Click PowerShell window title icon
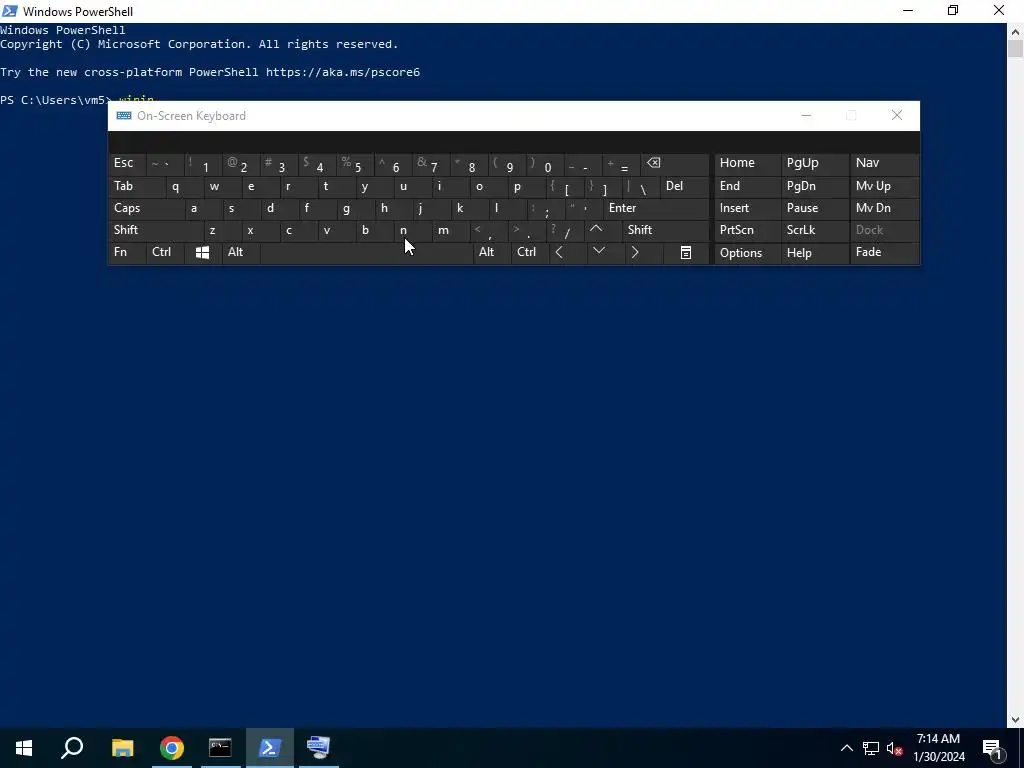 tap(10, 11)
